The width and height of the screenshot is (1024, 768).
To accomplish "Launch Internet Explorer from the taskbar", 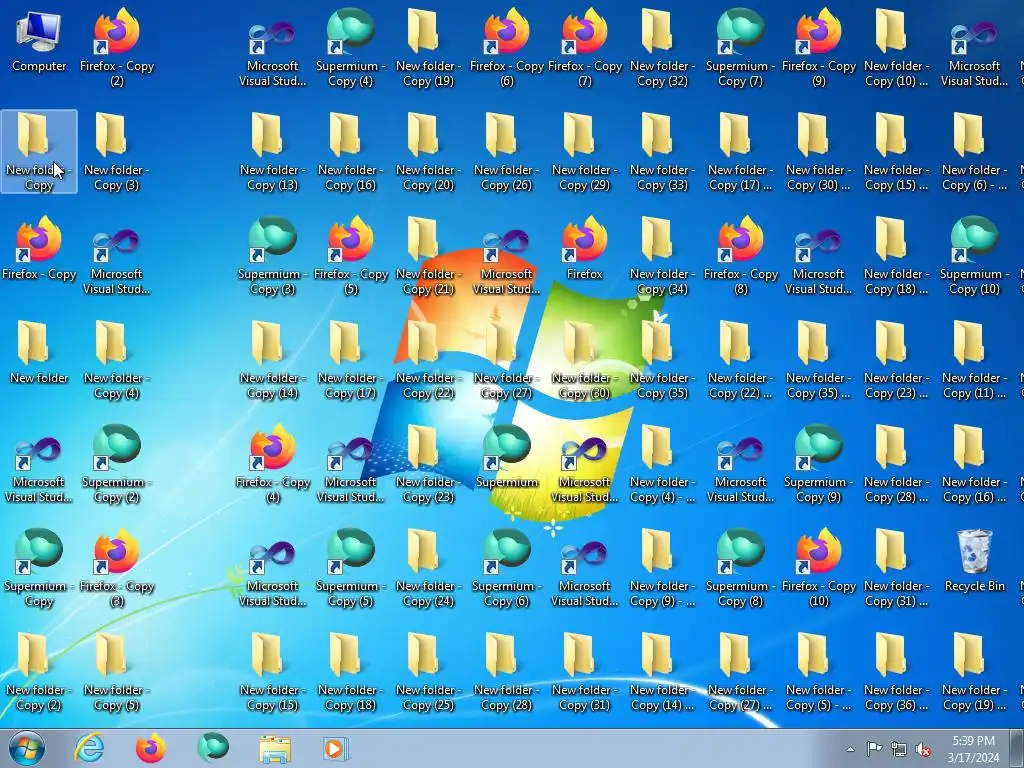I will (89, 748).
